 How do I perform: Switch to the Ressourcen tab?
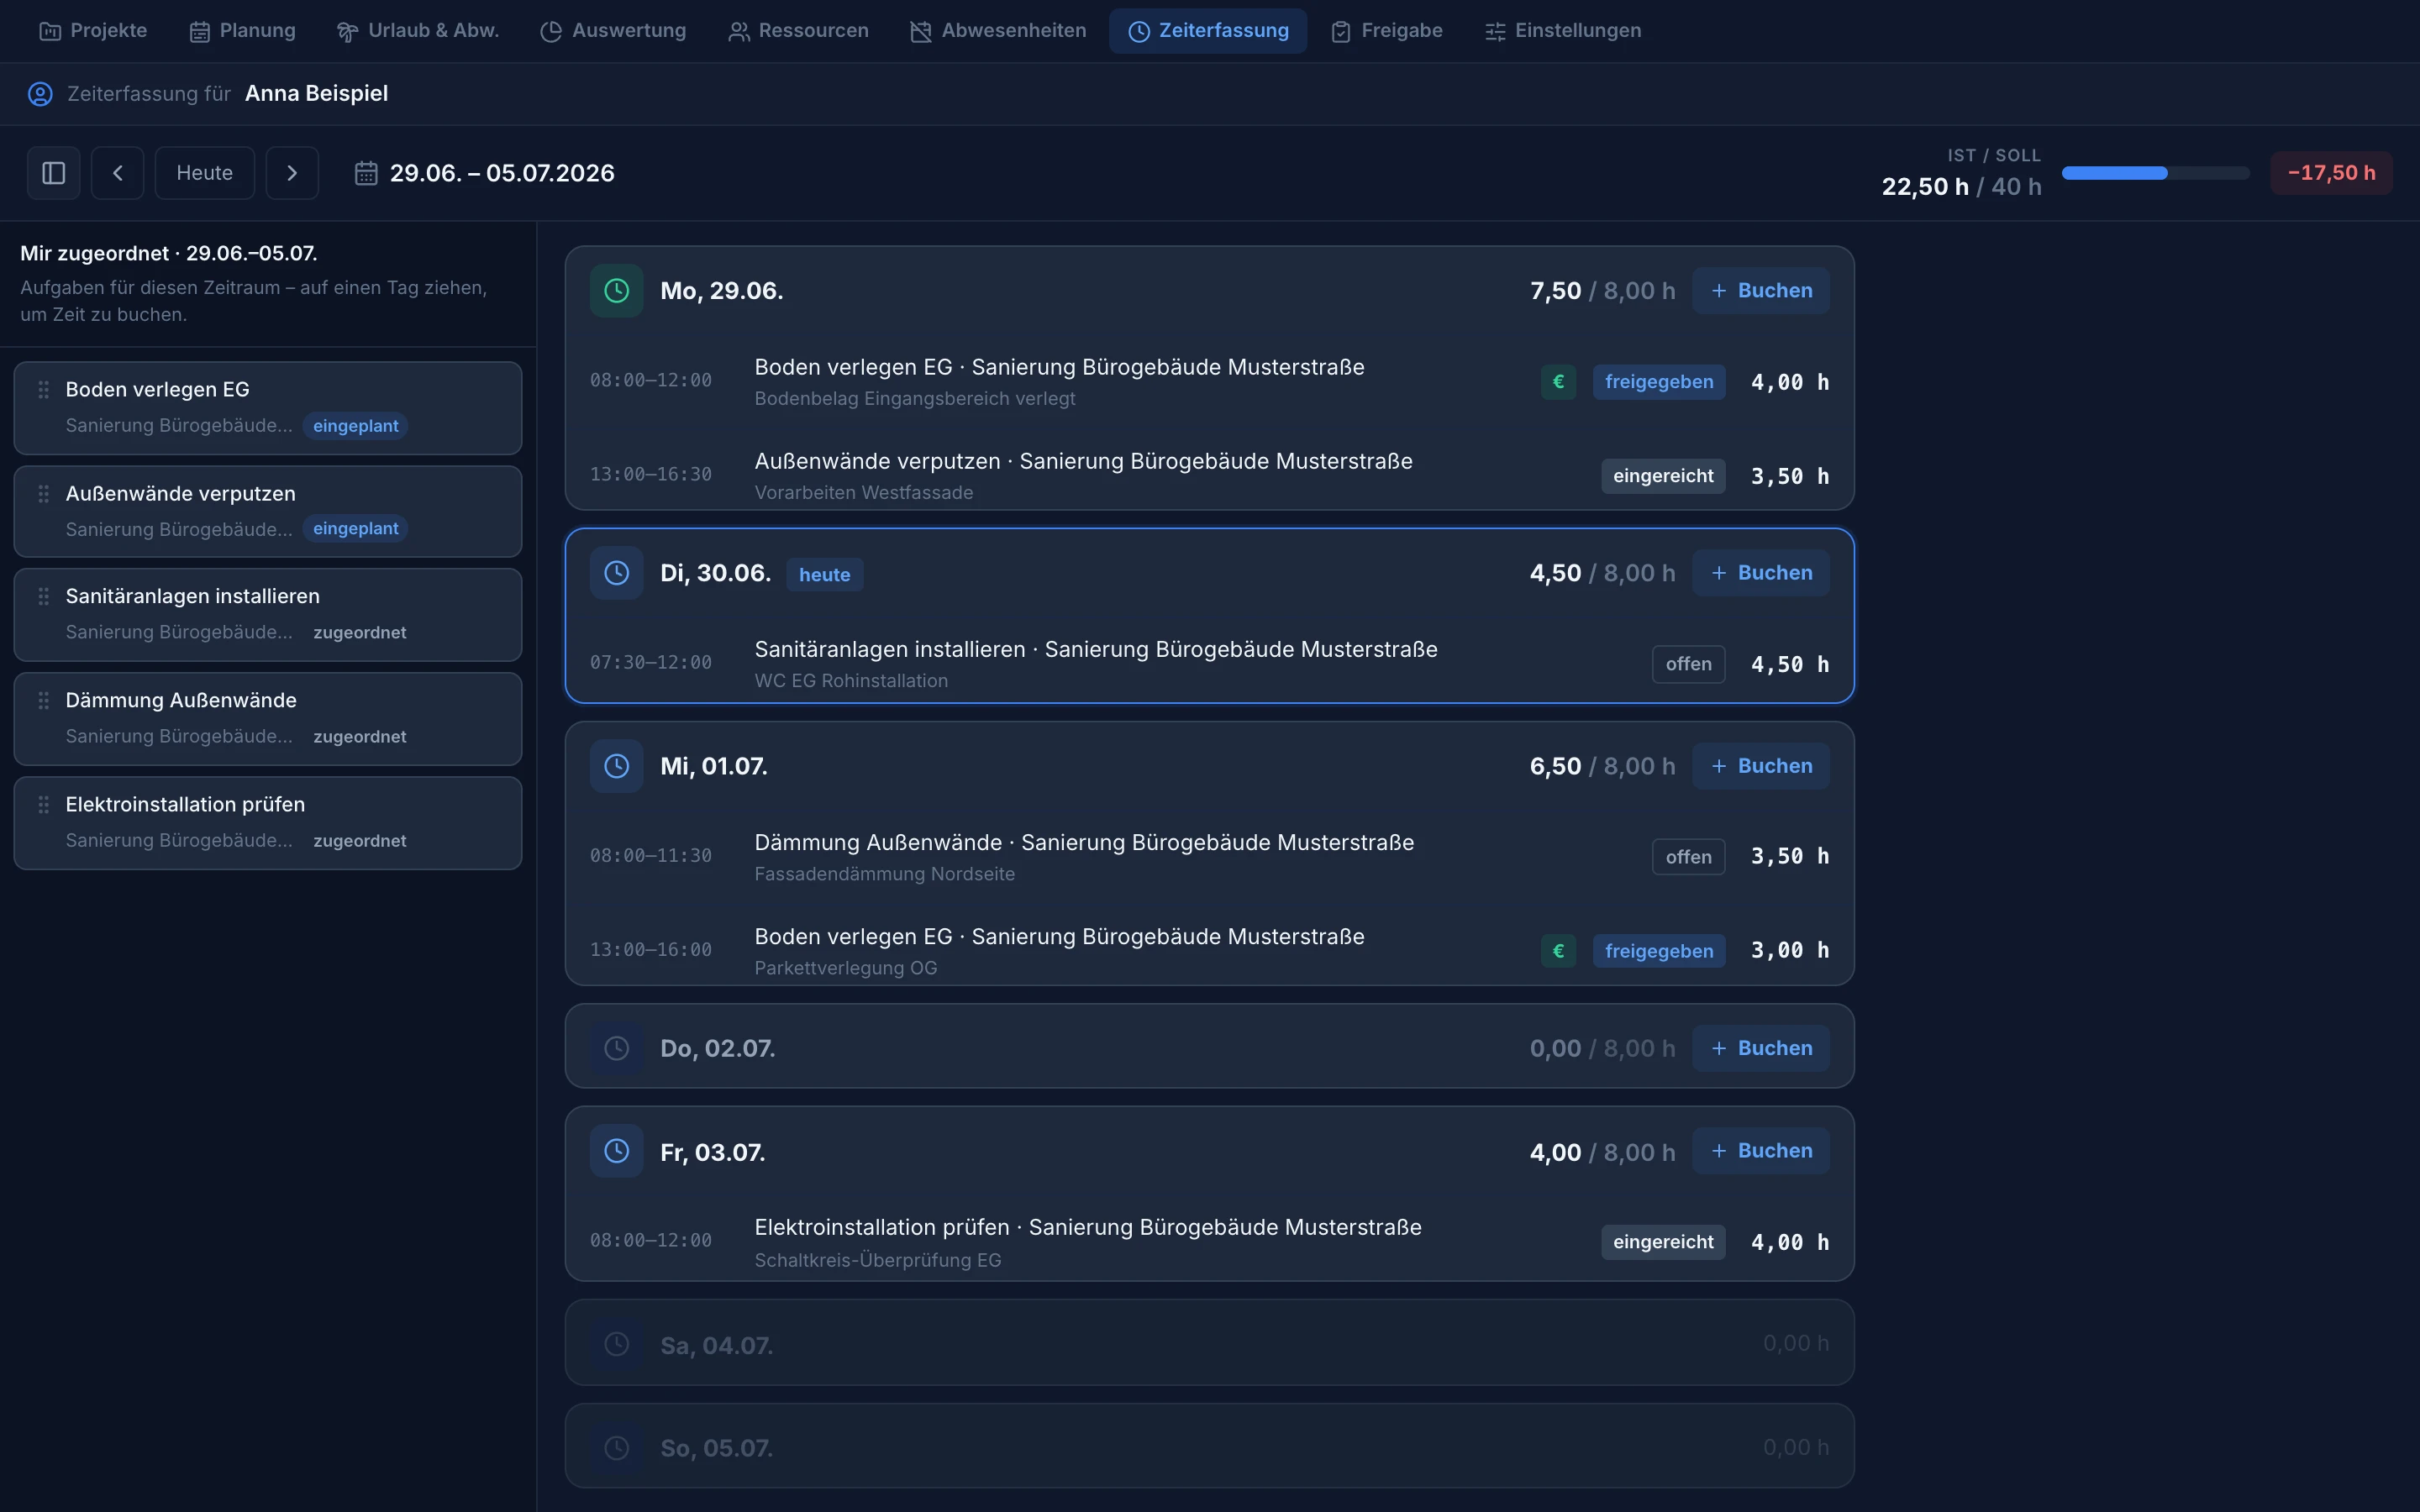pos(798,31)
